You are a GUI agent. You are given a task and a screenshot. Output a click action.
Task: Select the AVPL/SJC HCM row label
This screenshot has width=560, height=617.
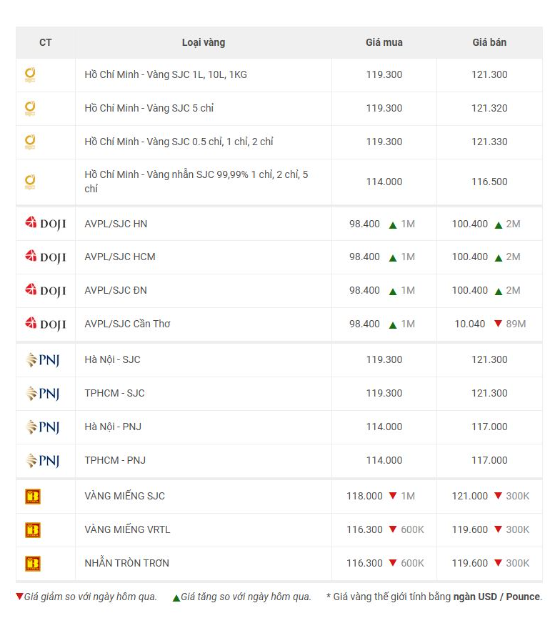coord(120,257)
